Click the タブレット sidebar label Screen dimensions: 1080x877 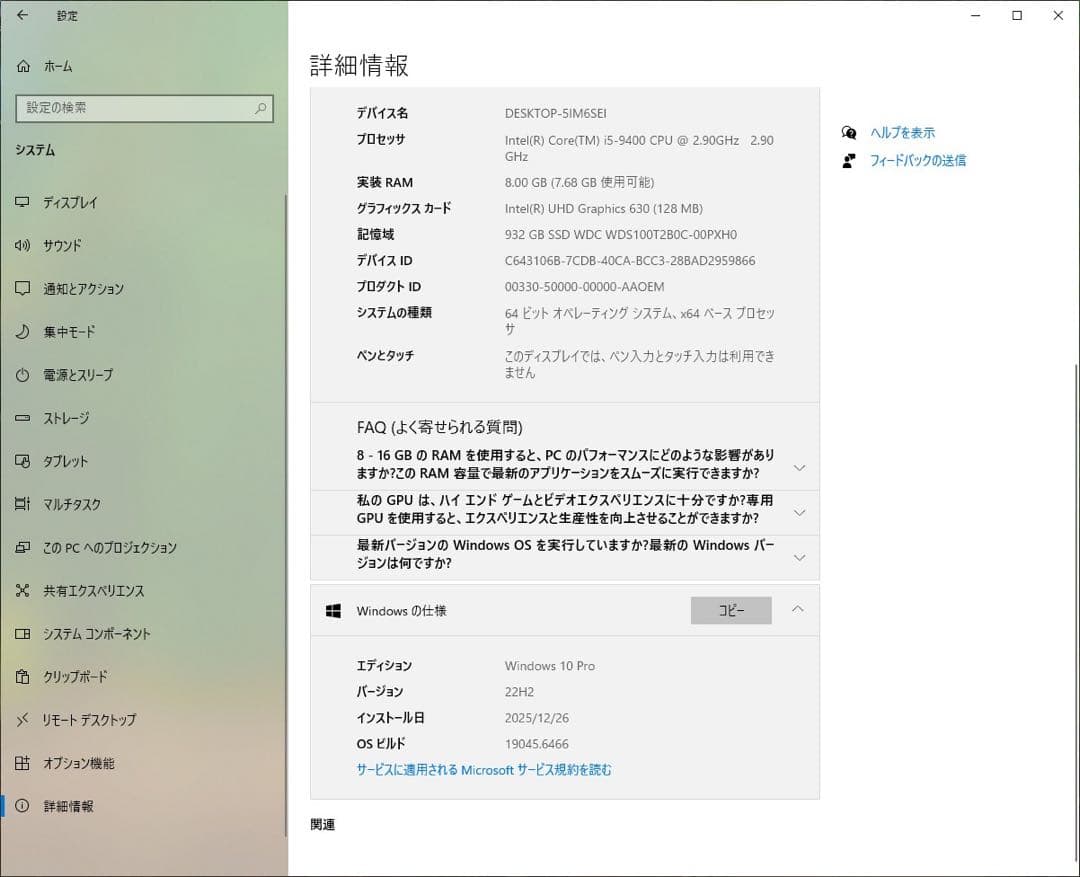coord(65,462)
